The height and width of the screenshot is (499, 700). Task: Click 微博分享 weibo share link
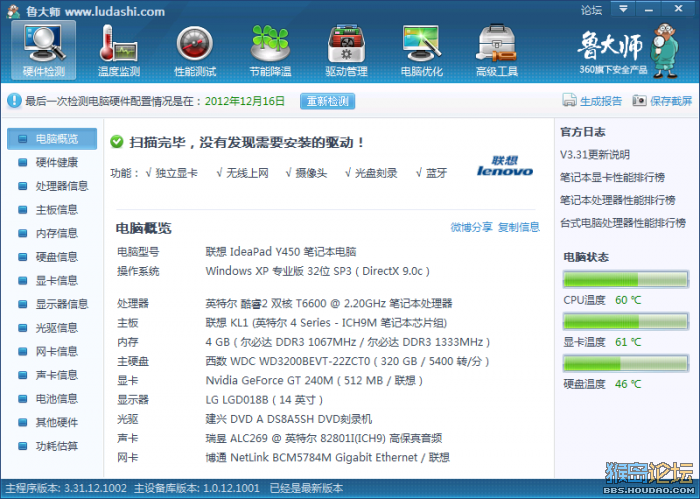[x=471, y=227]
